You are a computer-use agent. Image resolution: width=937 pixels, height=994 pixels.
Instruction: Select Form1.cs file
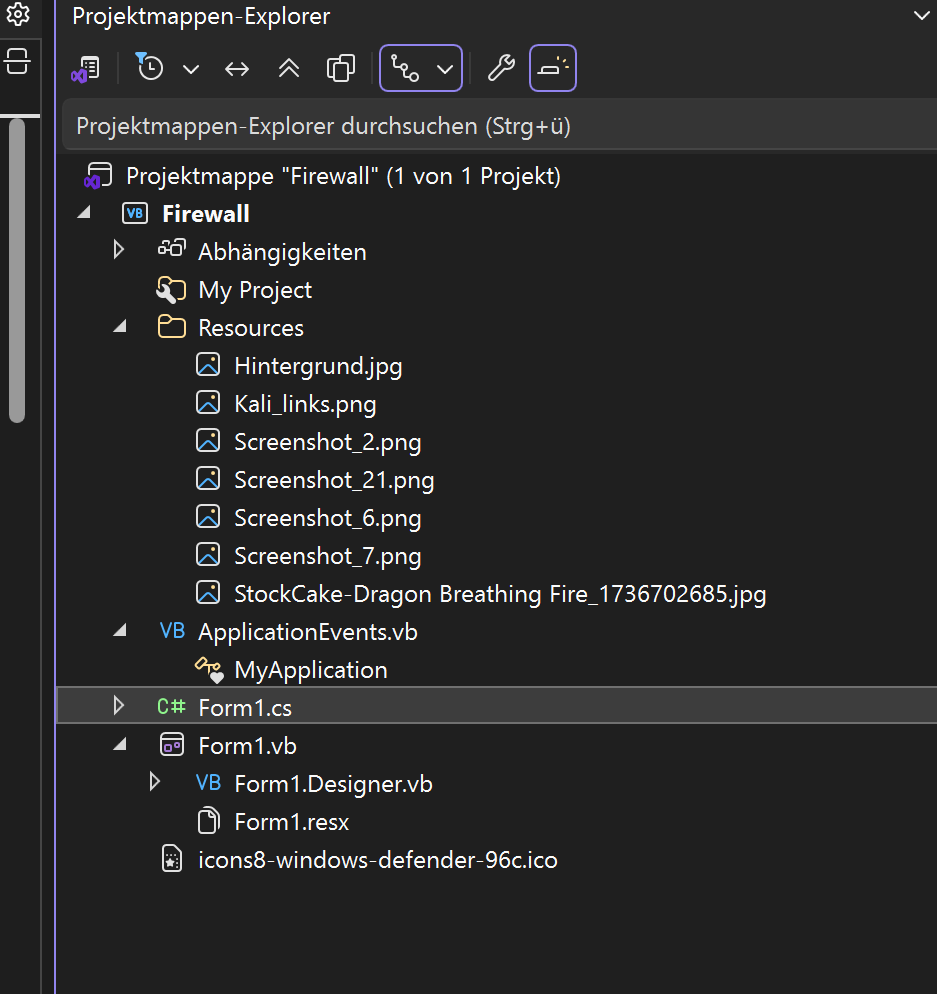245,708
